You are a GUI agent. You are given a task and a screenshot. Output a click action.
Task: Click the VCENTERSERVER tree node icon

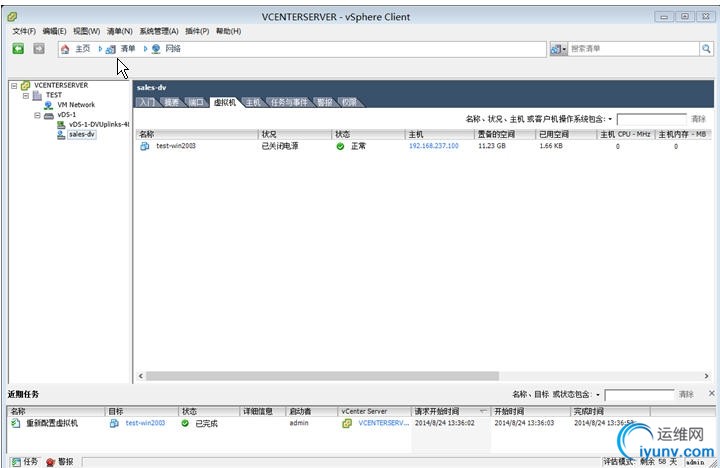click(x=26, y=85)
